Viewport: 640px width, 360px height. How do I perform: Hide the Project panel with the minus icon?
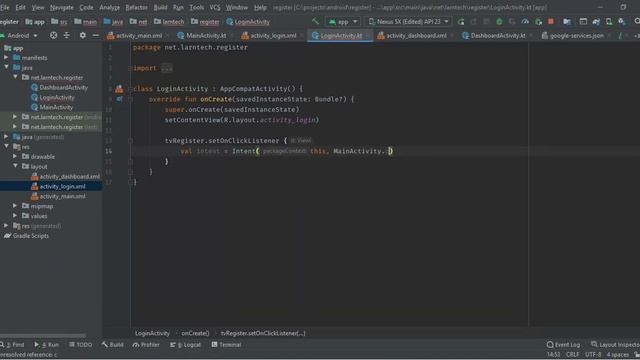point(96,36)
